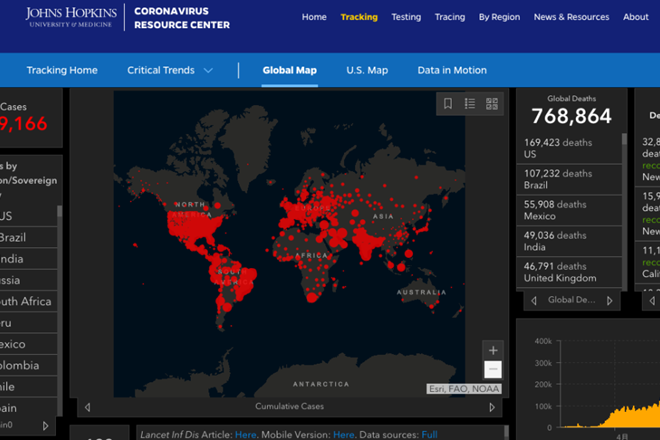660x440 pixels.
Task: Click the 169,423 deaths US entry
Action: [x=569, y=148]
